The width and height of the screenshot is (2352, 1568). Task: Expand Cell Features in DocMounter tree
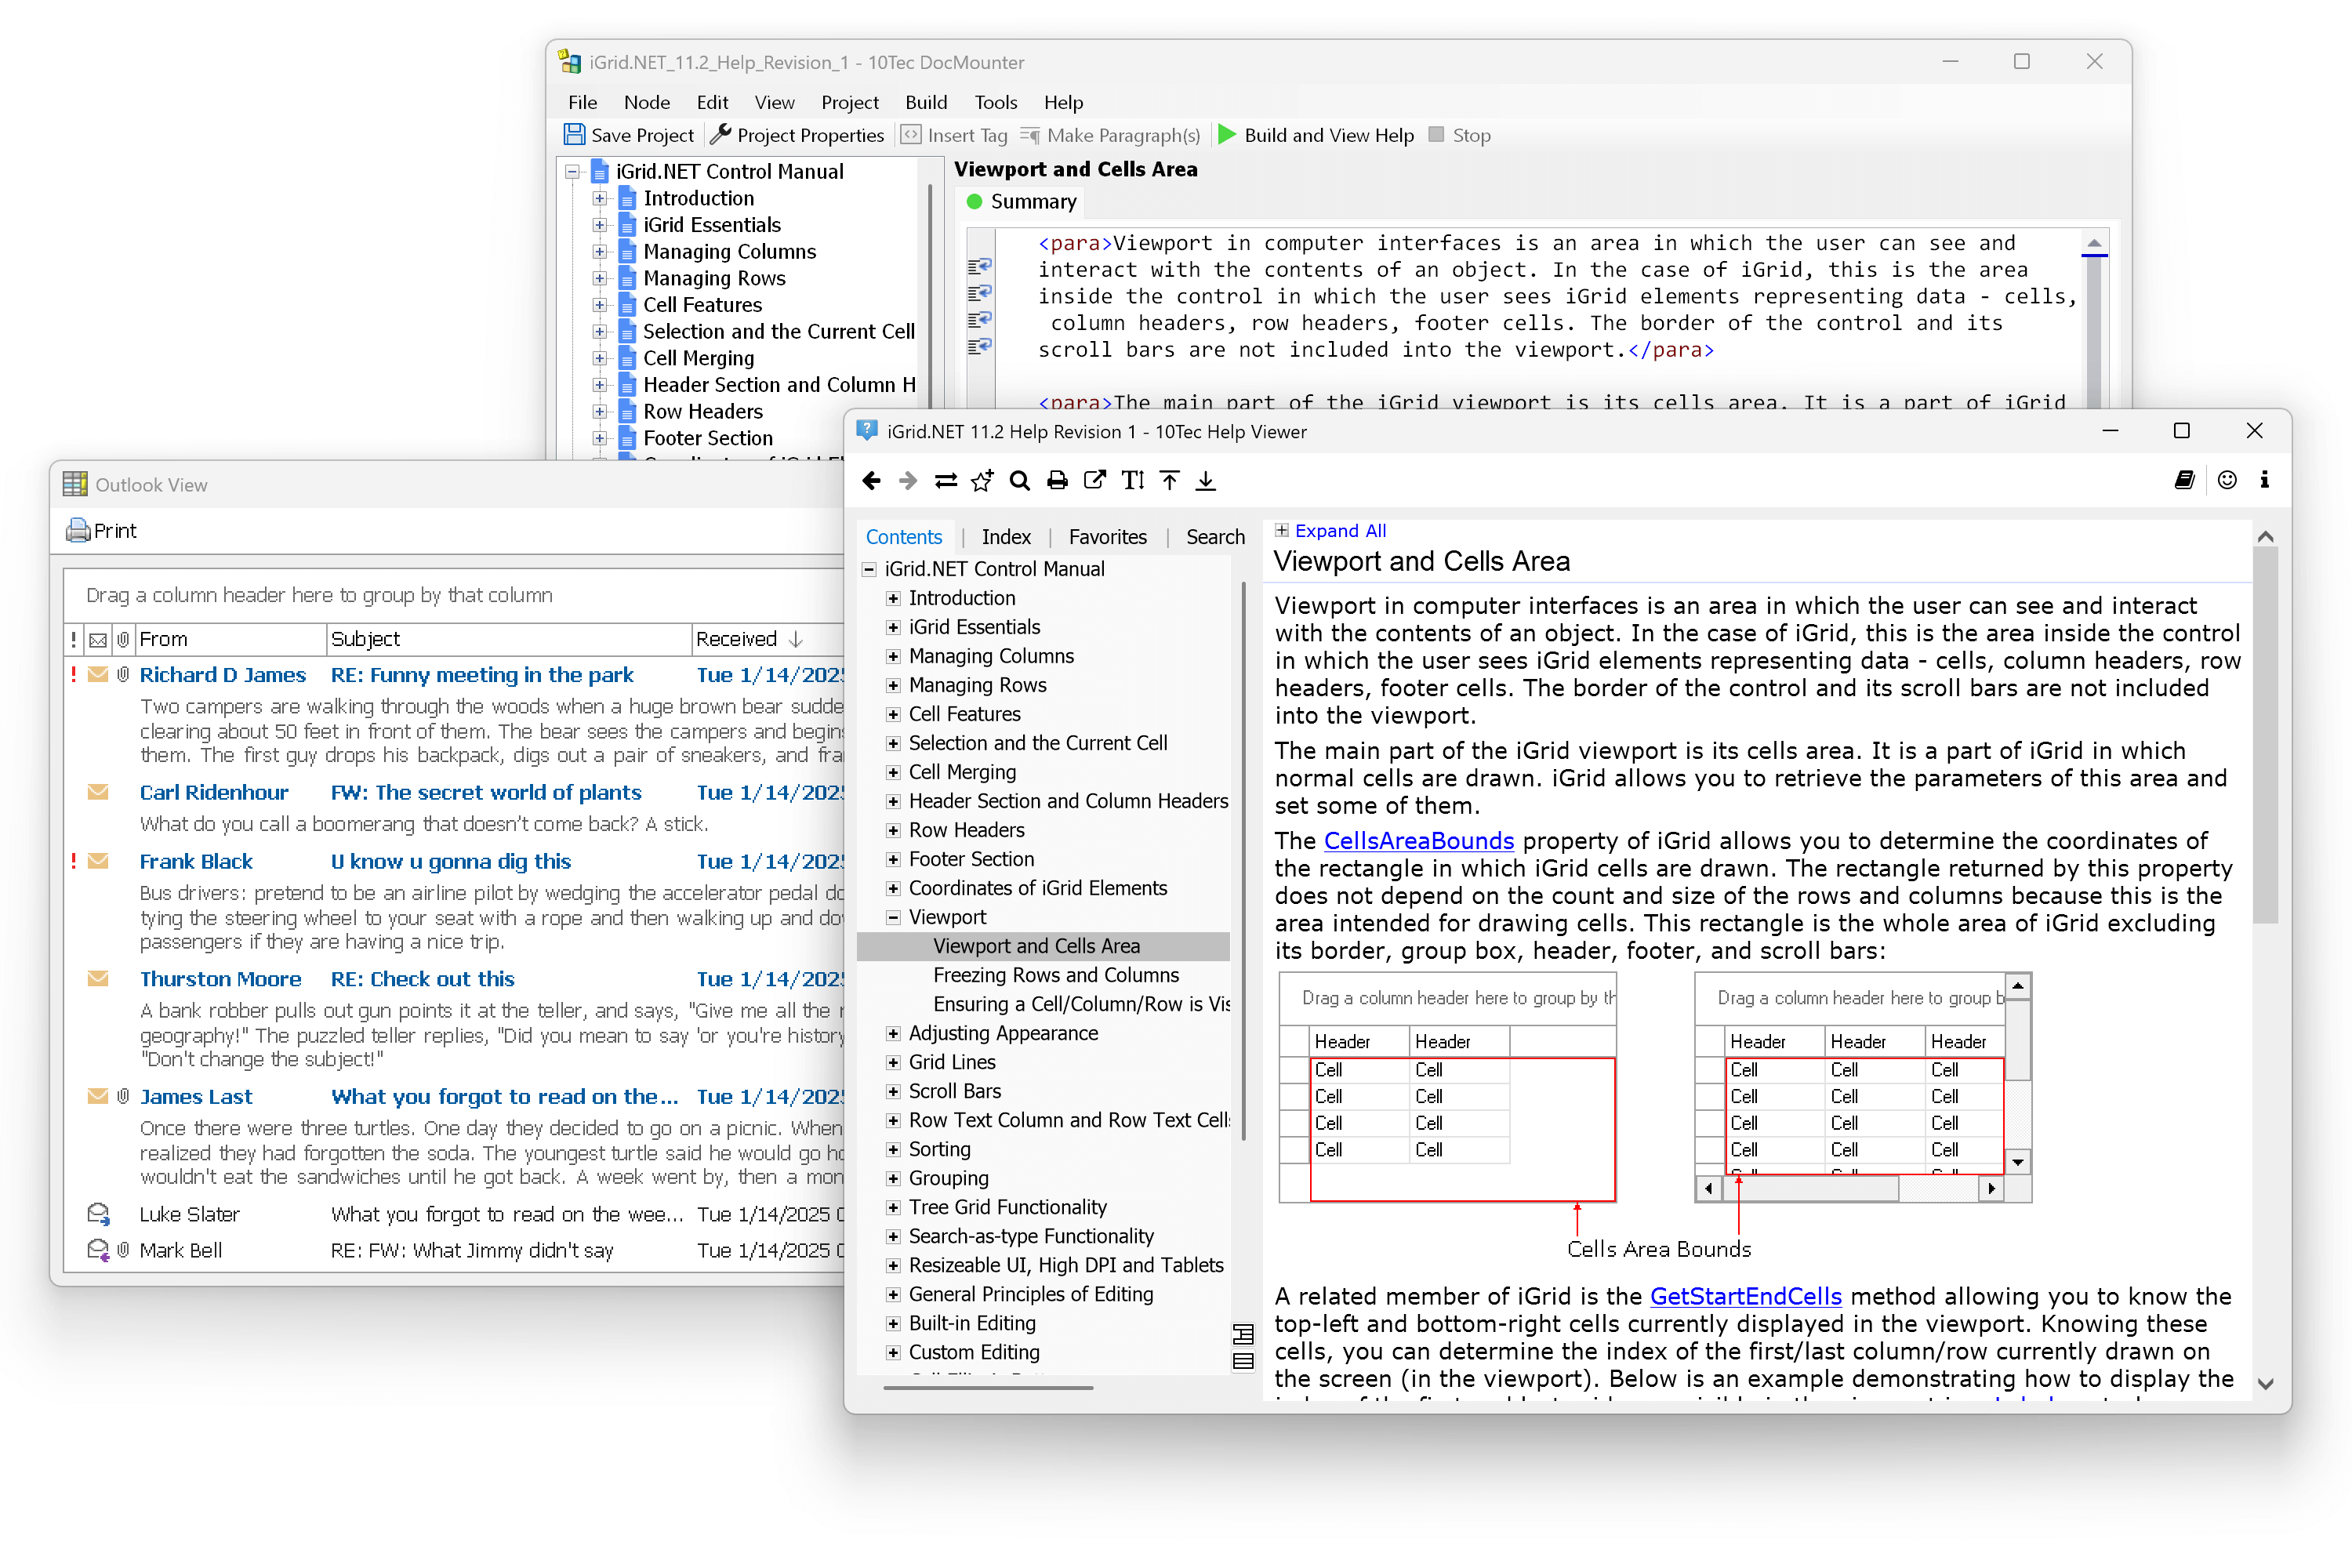coord(599,304)
